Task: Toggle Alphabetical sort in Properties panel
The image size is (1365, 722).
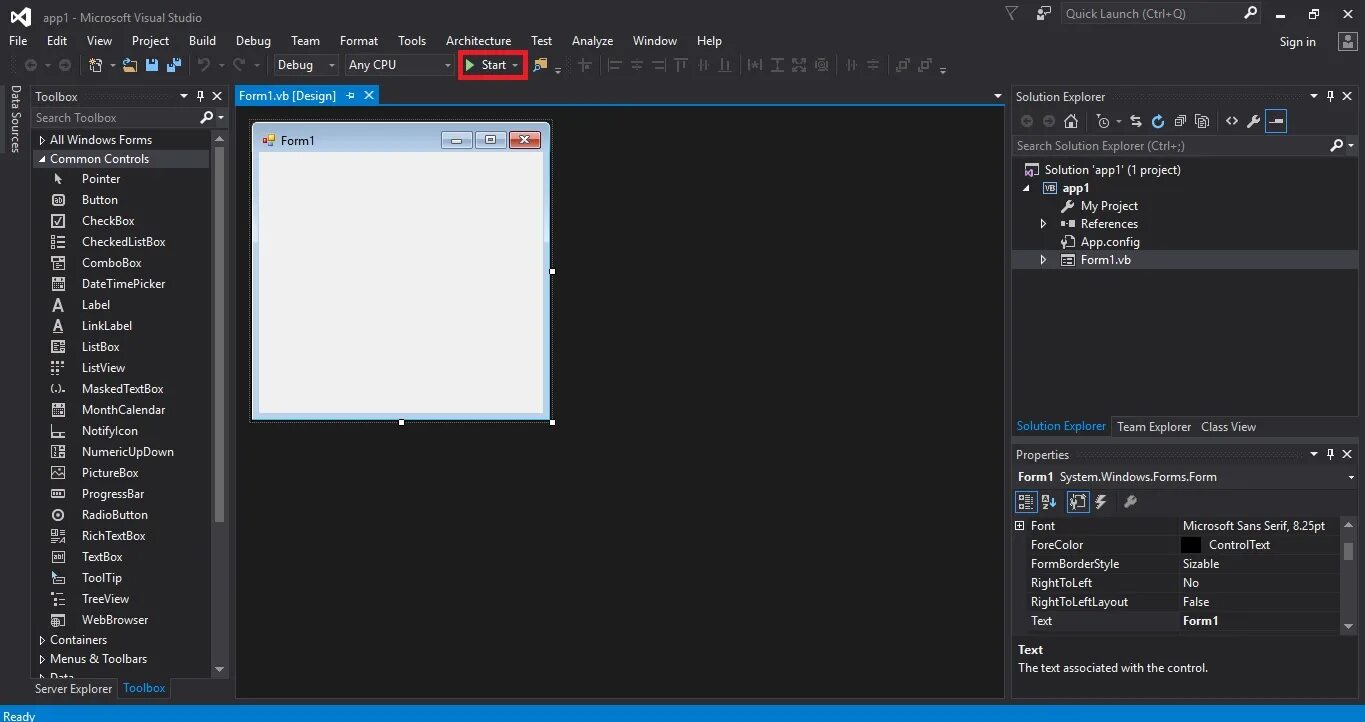Action: 1049,502
